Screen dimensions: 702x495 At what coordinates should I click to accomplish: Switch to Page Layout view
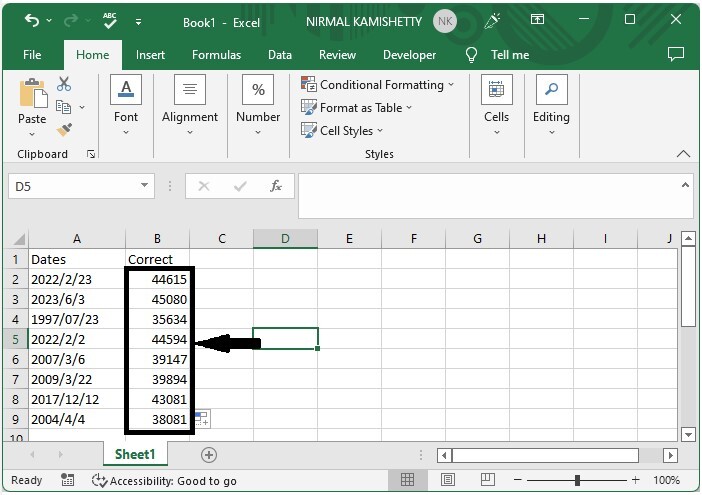tap(447, 481)
